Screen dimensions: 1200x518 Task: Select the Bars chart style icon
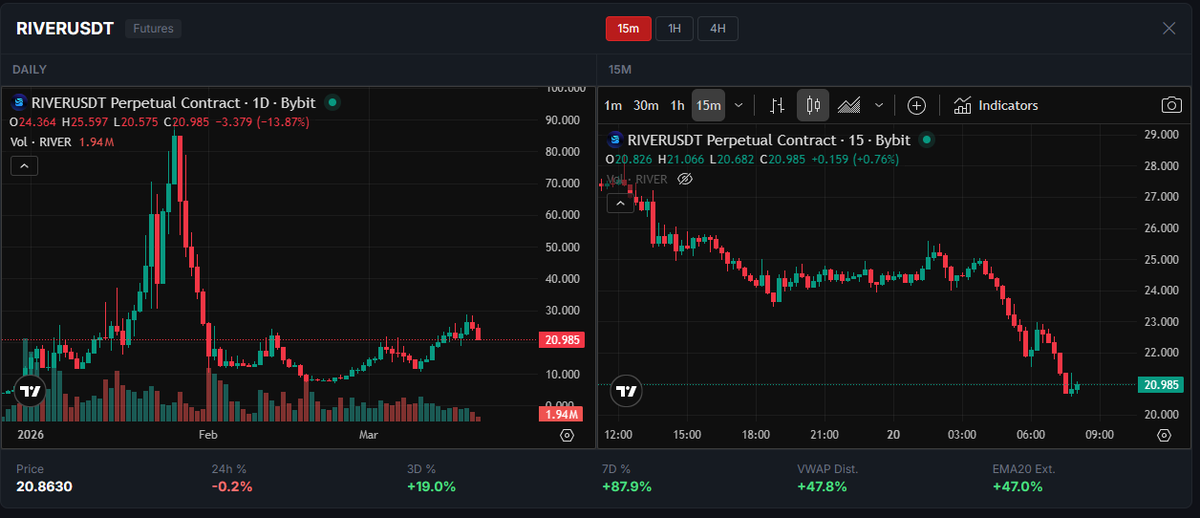pos(777,105)
